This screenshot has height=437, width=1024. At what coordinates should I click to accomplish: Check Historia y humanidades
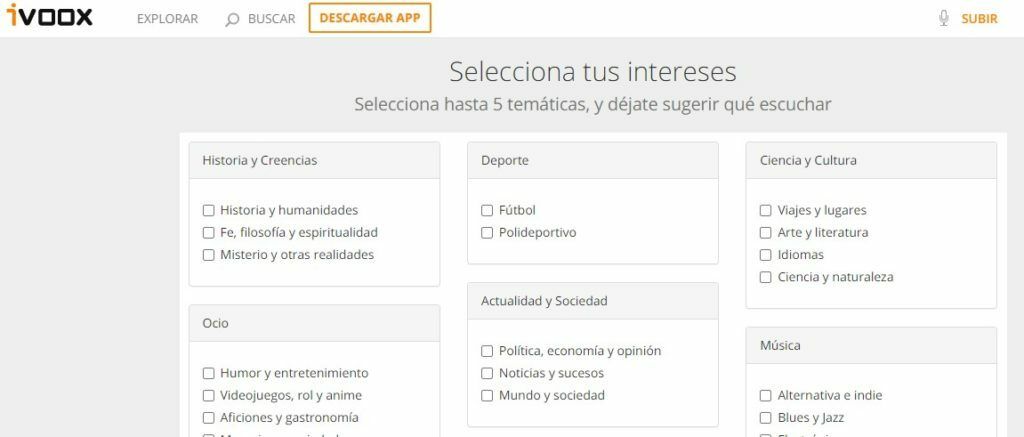click(208, 210)
